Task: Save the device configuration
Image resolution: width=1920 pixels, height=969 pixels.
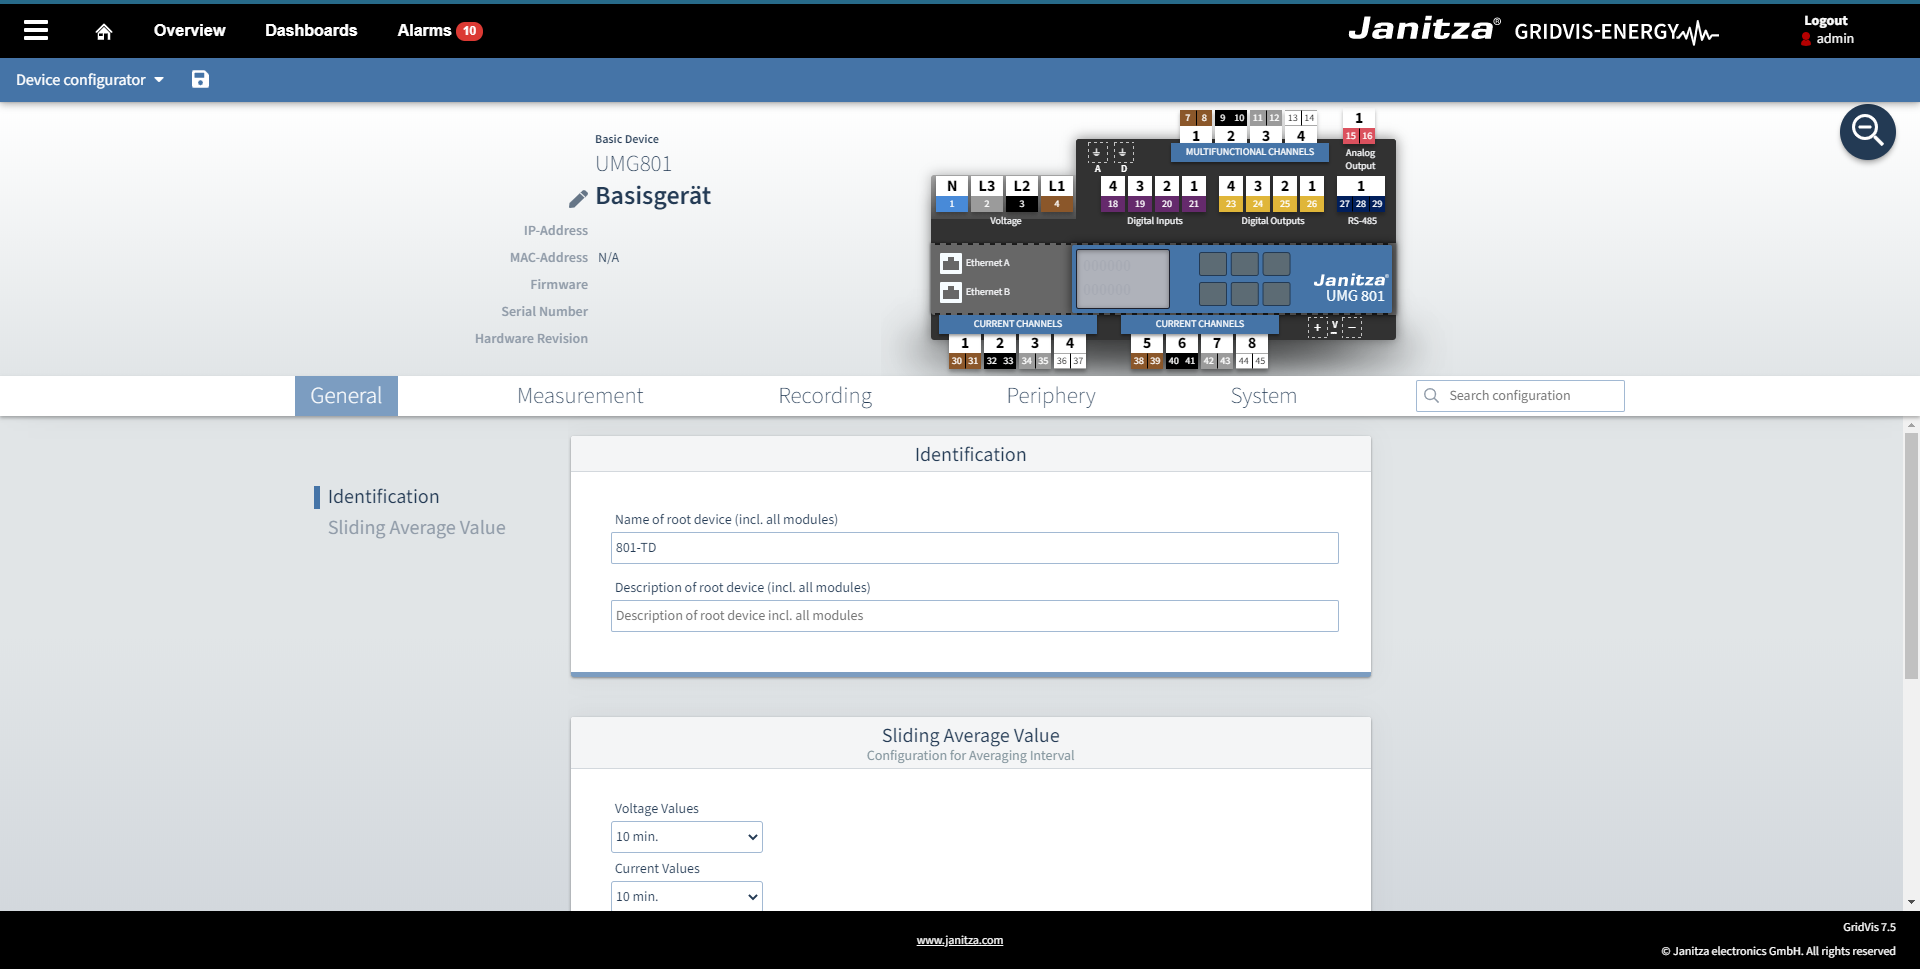Action: click(200, 79)
